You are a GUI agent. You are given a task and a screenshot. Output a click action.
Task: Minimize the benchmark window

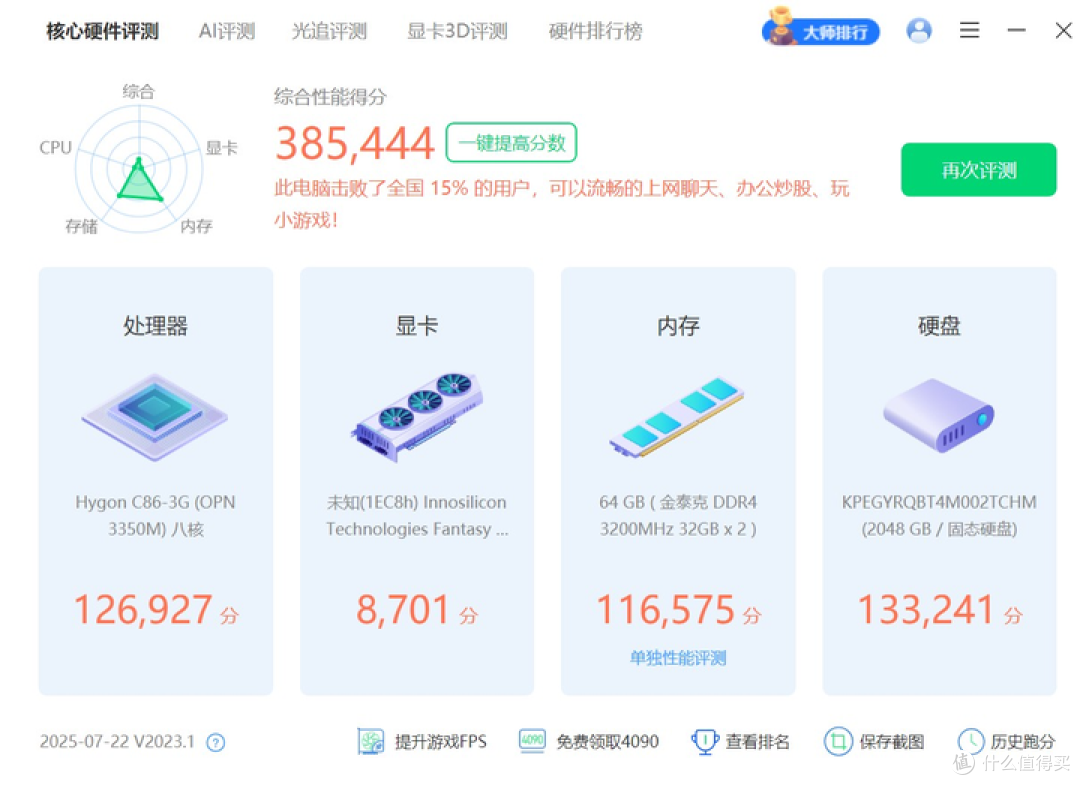tap(1016, 30)
